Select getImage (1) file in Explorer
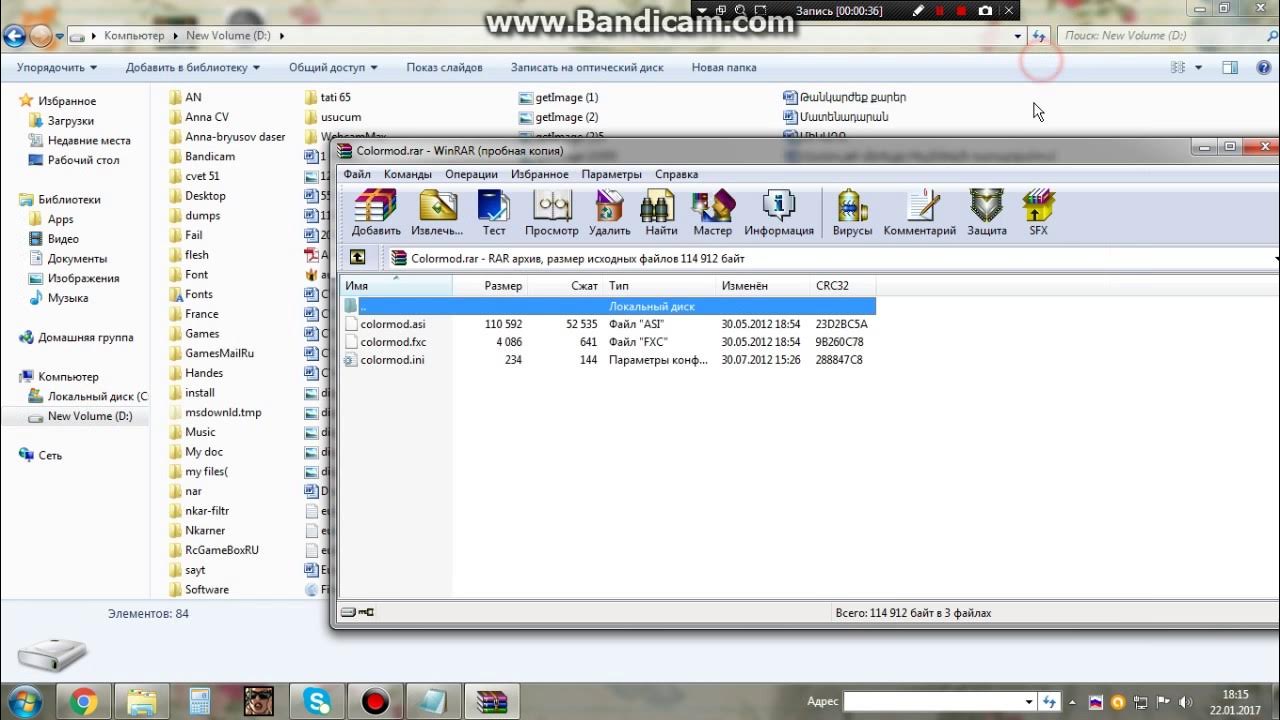1280x720 pixels. [x=566, y=97]
